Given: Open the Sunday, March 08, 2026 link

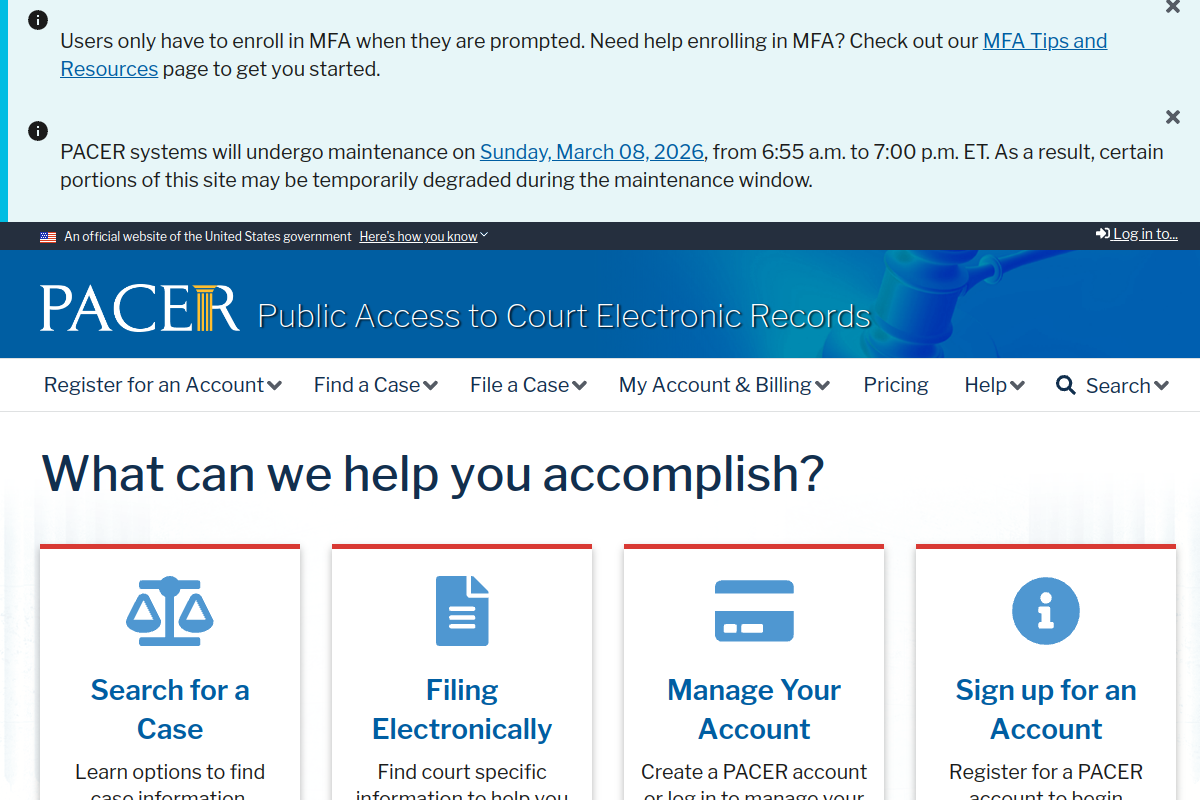Looking at the screenshot, I should click(592, 152).
